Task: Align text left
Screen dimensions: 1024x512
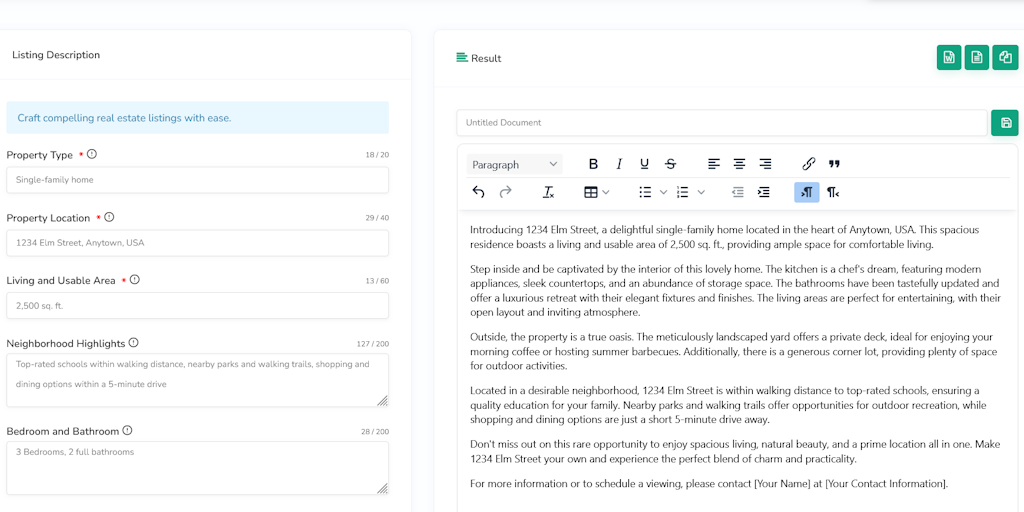Action: (x=714, y=164)
